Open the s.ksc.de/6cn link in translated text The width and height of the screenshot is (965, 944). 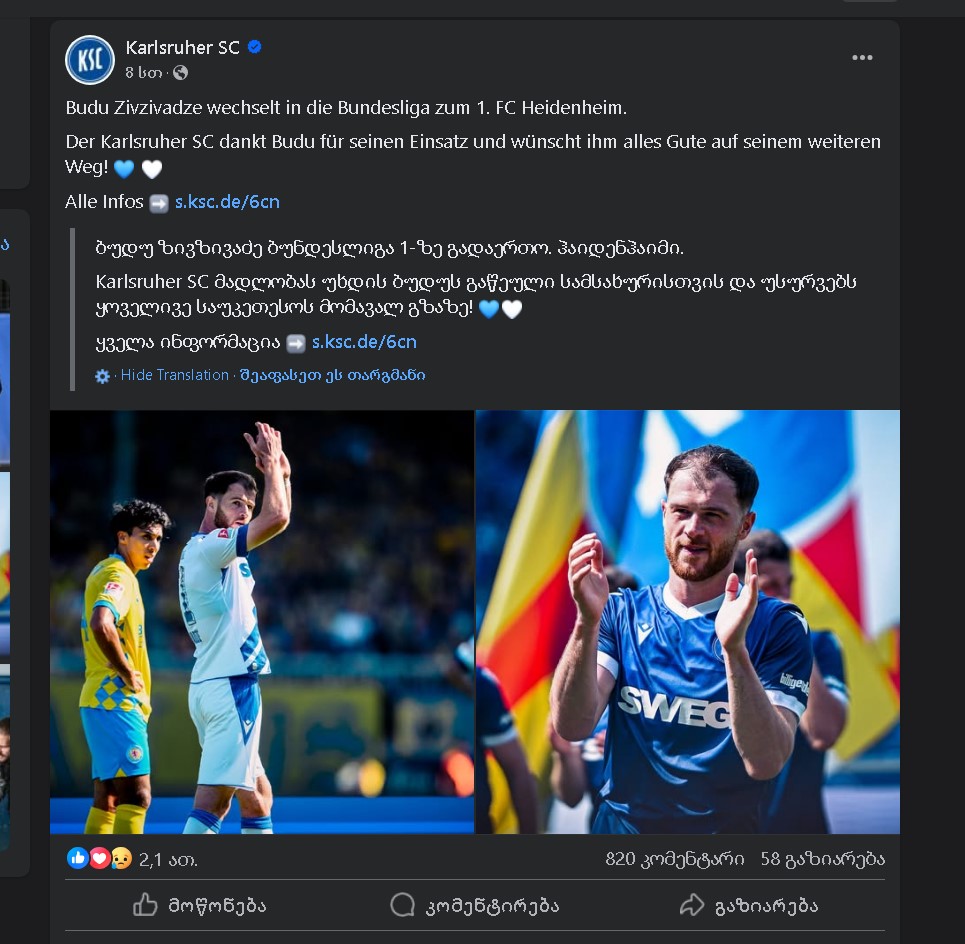tap(364, 342)
